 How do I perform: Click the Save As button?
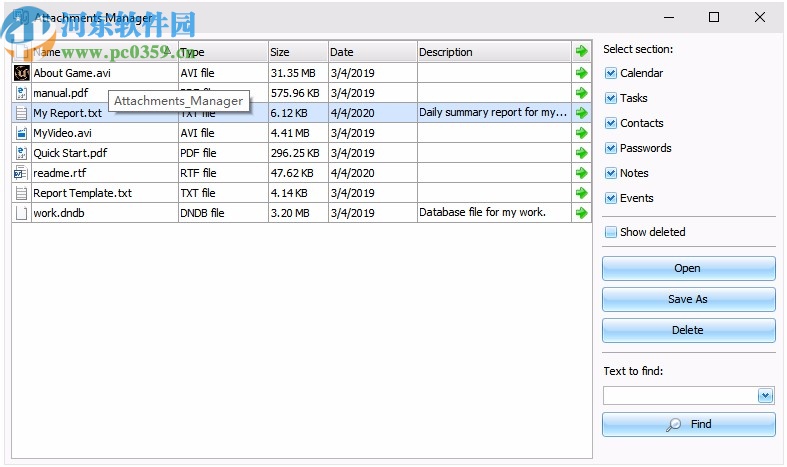click(689, 299)
